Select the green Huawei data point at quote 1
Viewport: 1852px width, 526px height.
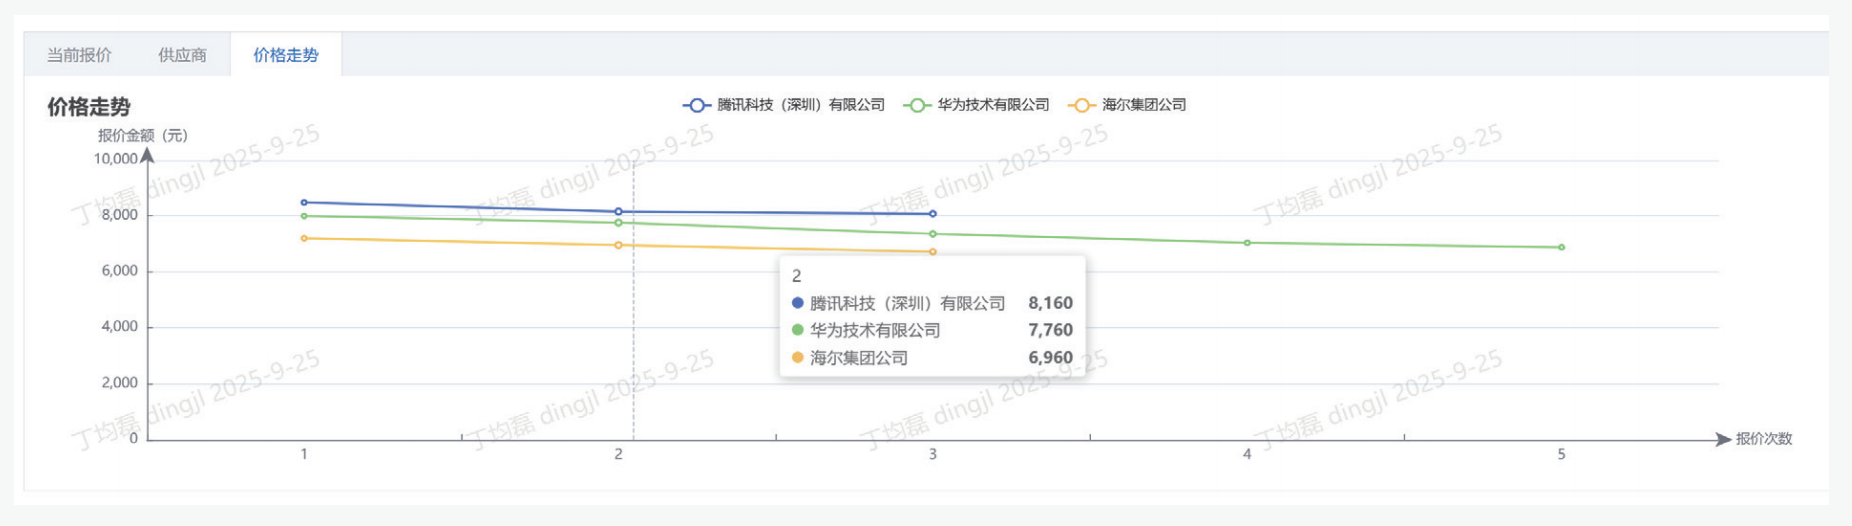point(304,216)
